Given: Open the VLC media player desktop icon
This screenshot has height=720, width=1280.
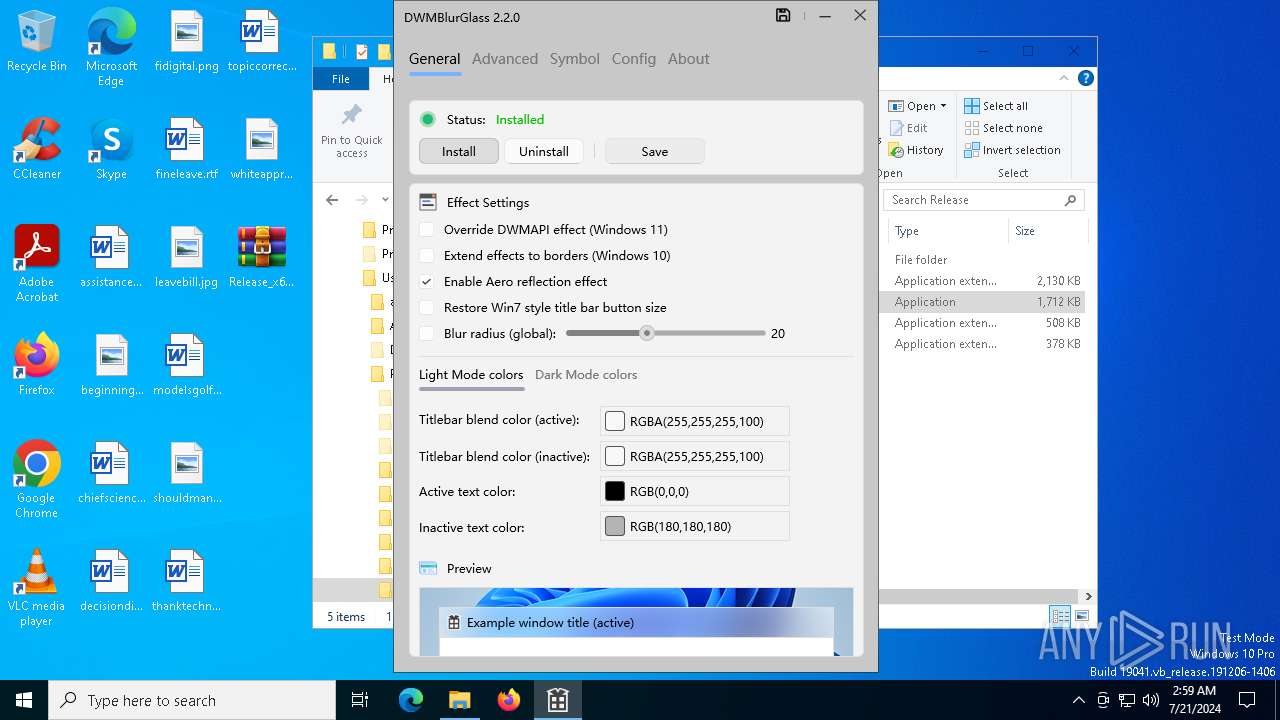Looking at the screenshot, I should point(37,573).
